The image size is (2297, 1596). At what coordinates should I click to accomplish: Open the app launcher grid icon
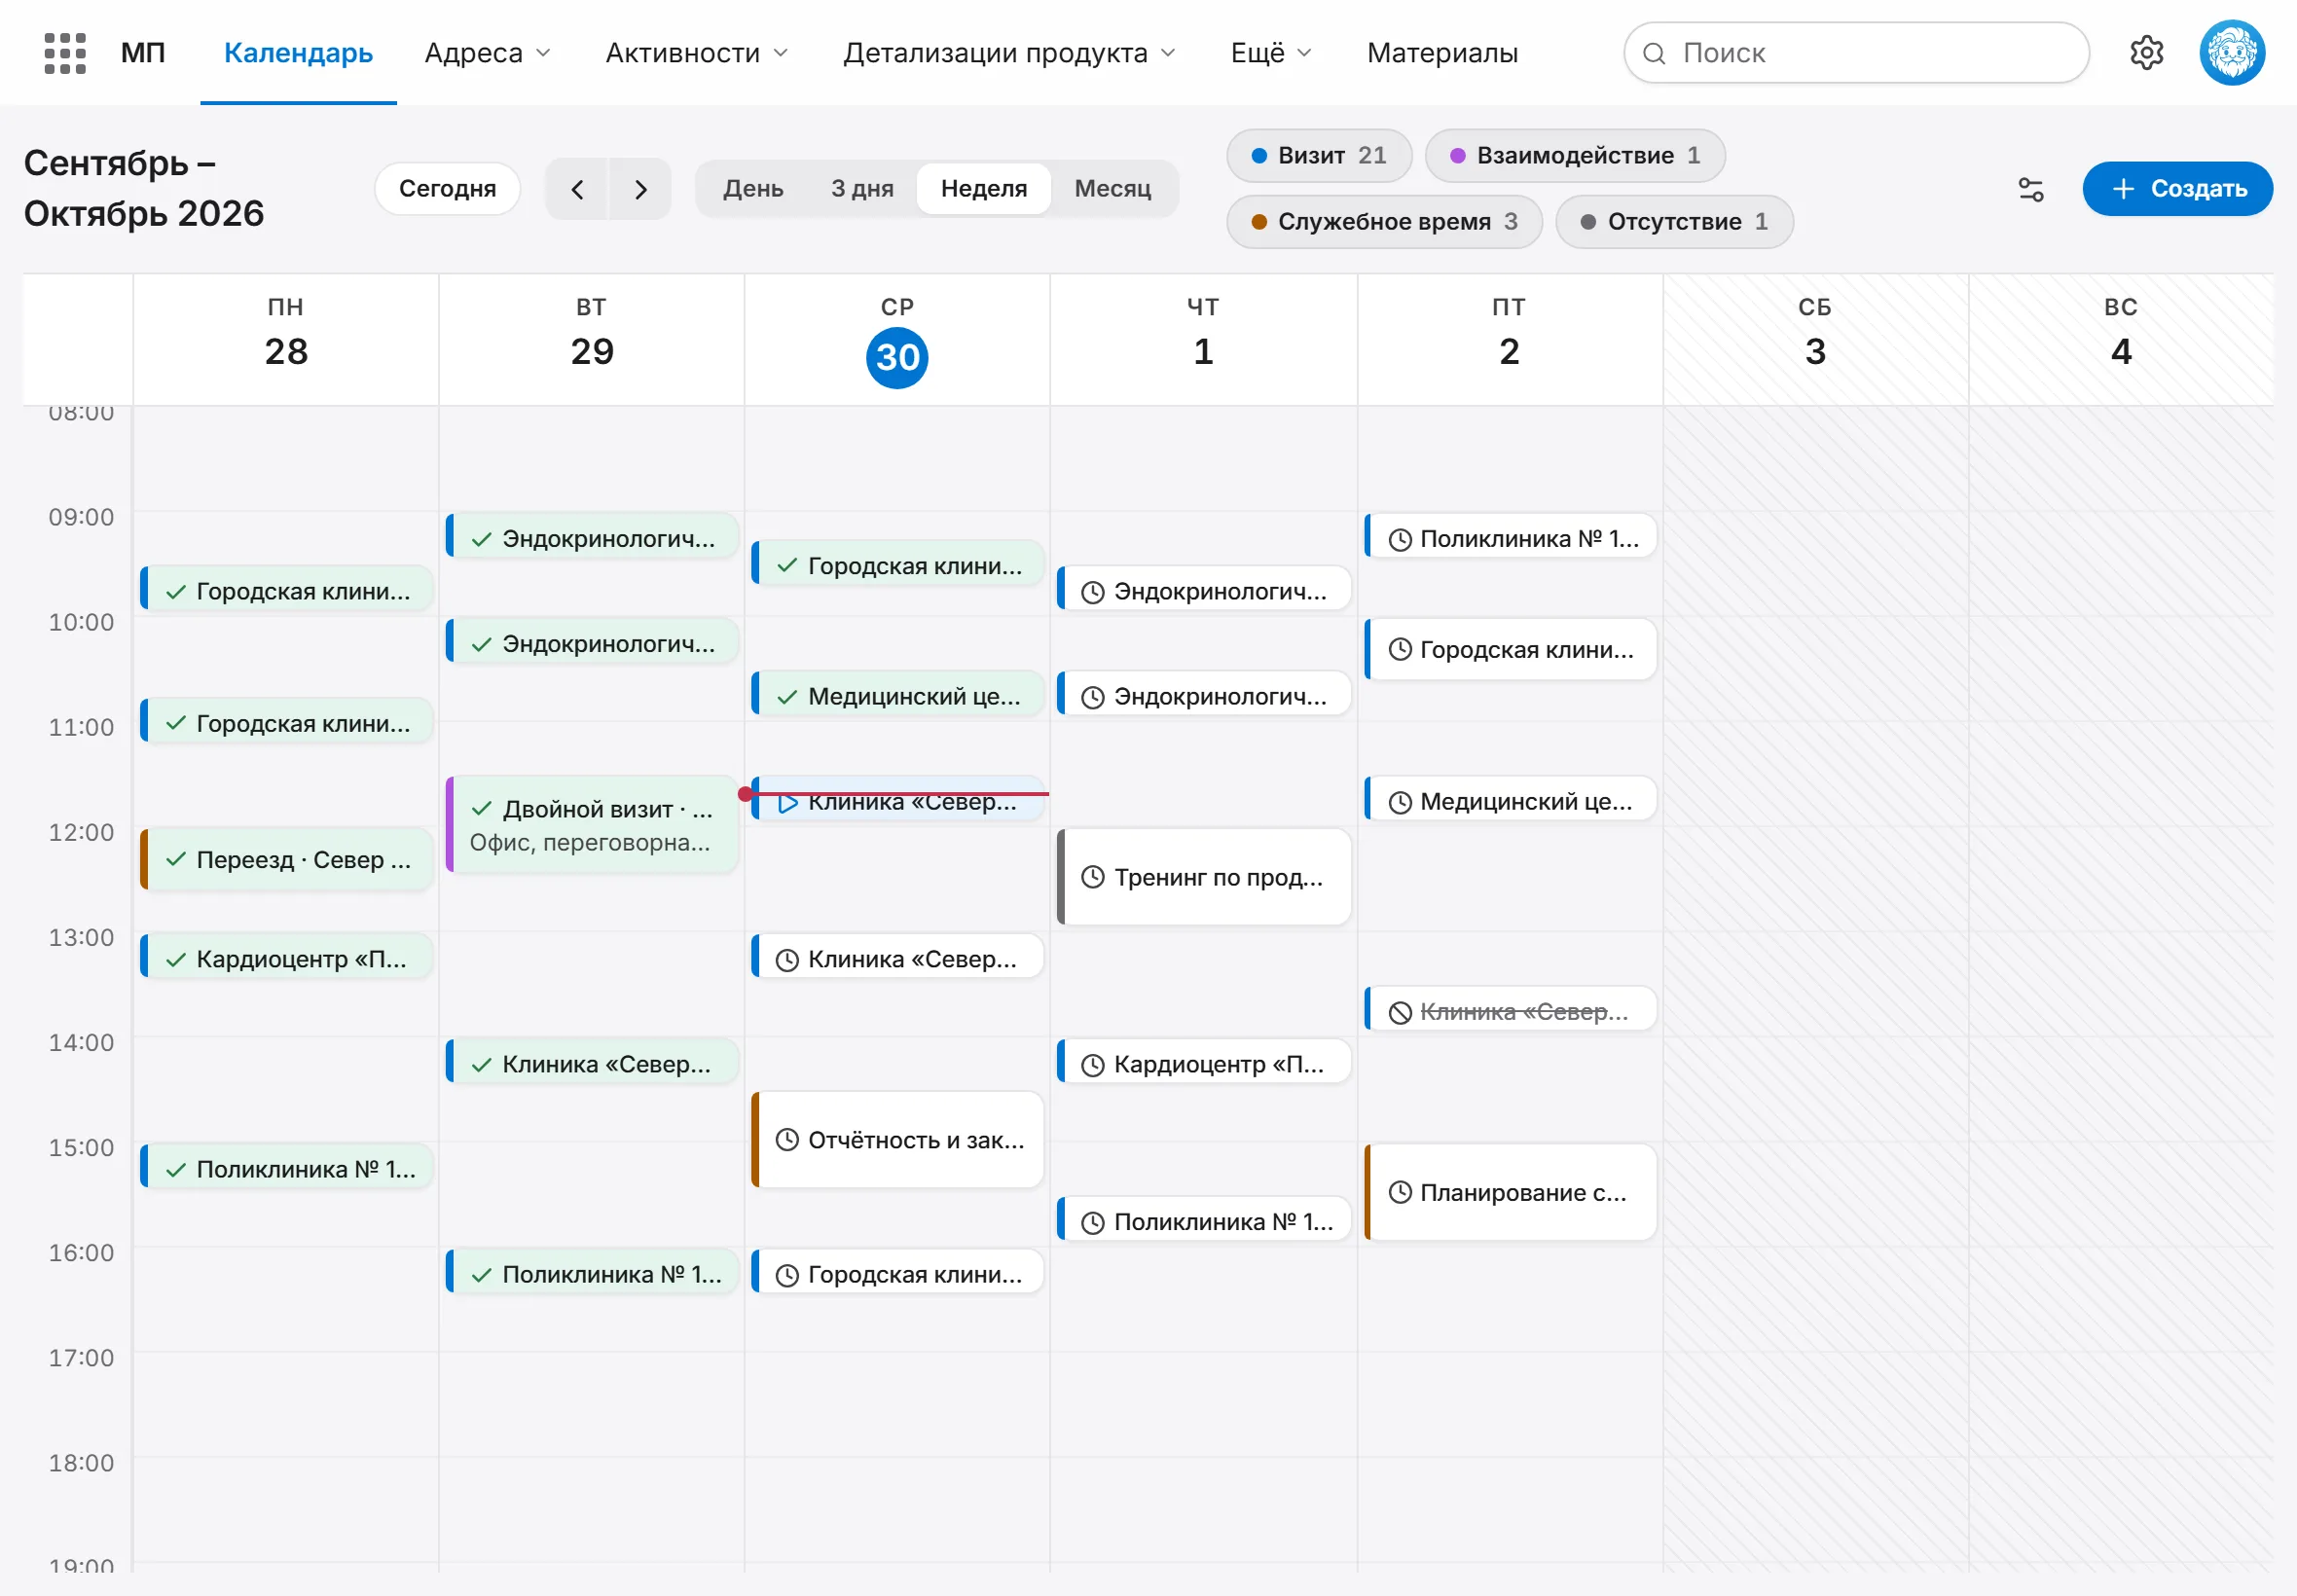pos(65,53)
